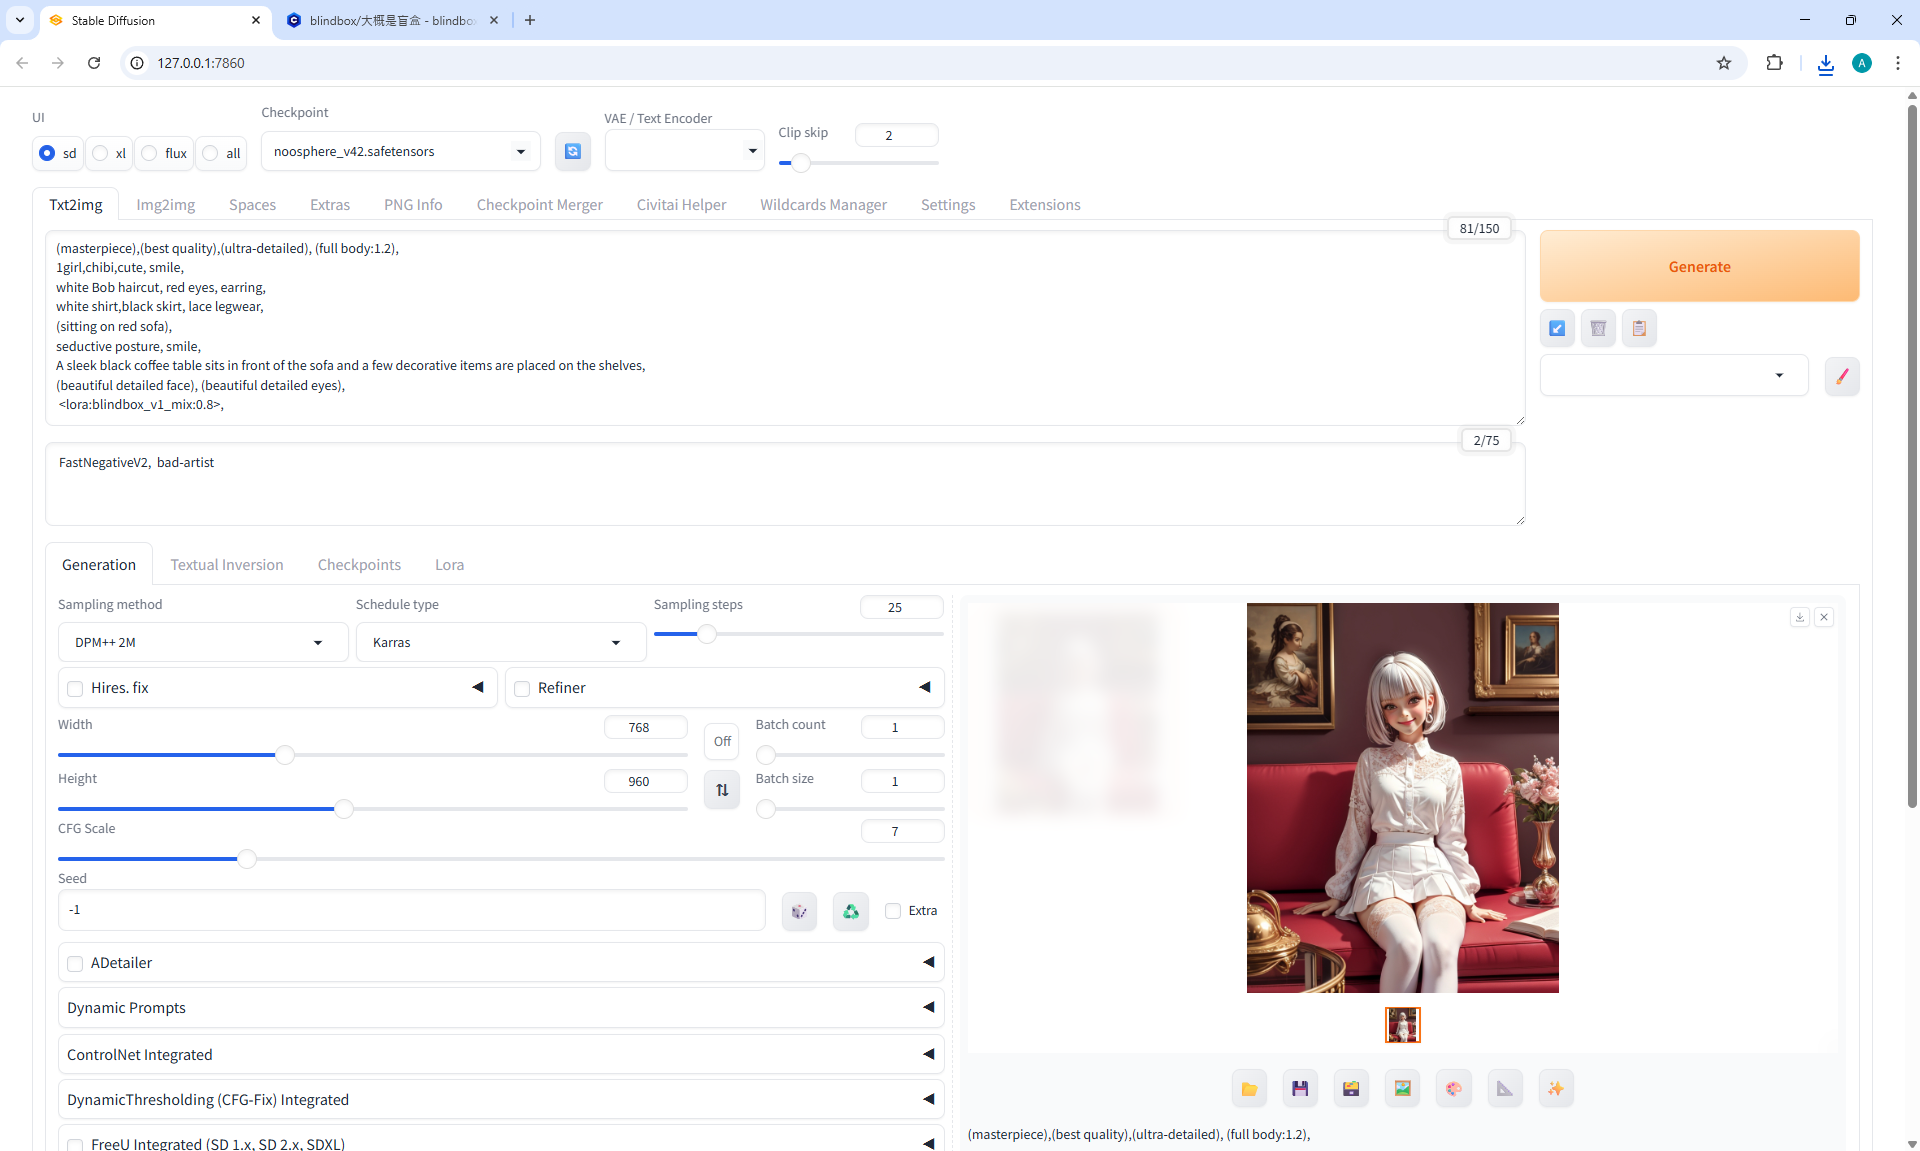Viewport: 1920px width, 1151px height.
Task: Open the Lora sub-tab
Action: coord(449,565)
